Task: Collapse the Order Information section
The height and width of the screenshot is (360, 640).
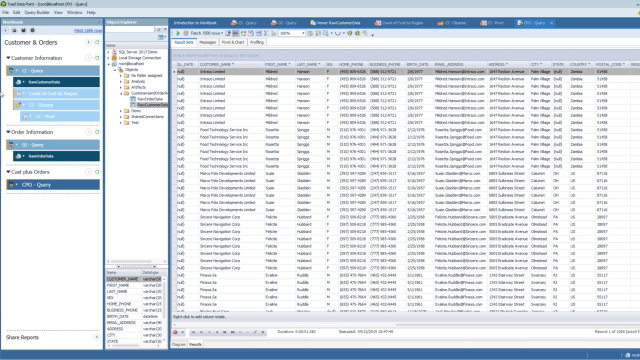Action: pos(8,132)
